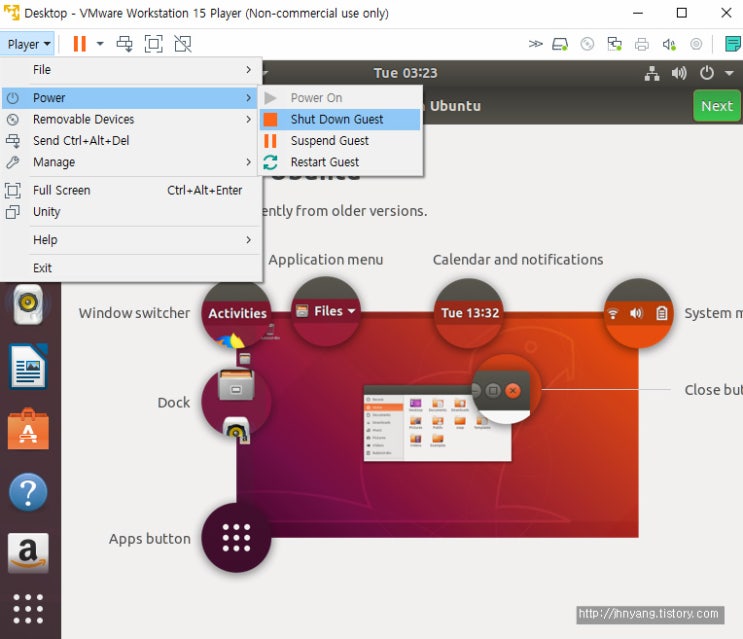This screenshot has height=639, width=743.
Task: Open the File submenu
Action: pos(132,70)
